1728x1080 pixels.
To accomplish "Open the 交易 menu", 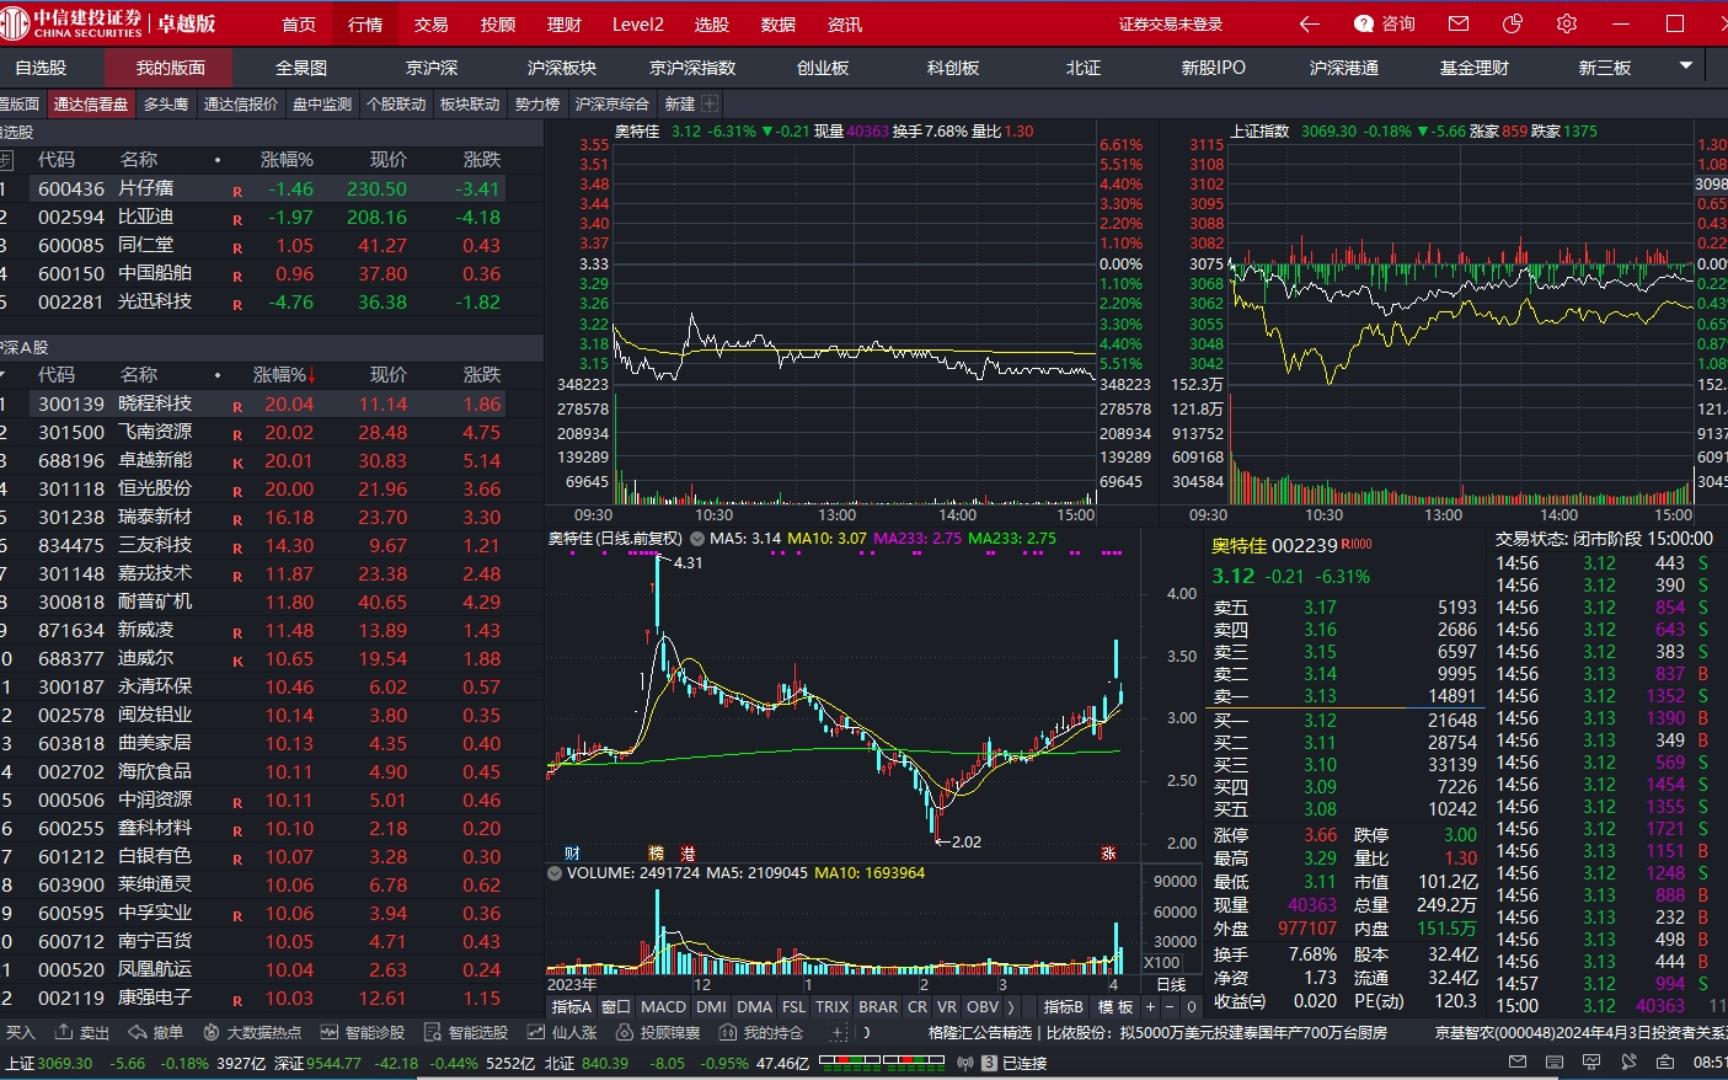I will point(431,24).
